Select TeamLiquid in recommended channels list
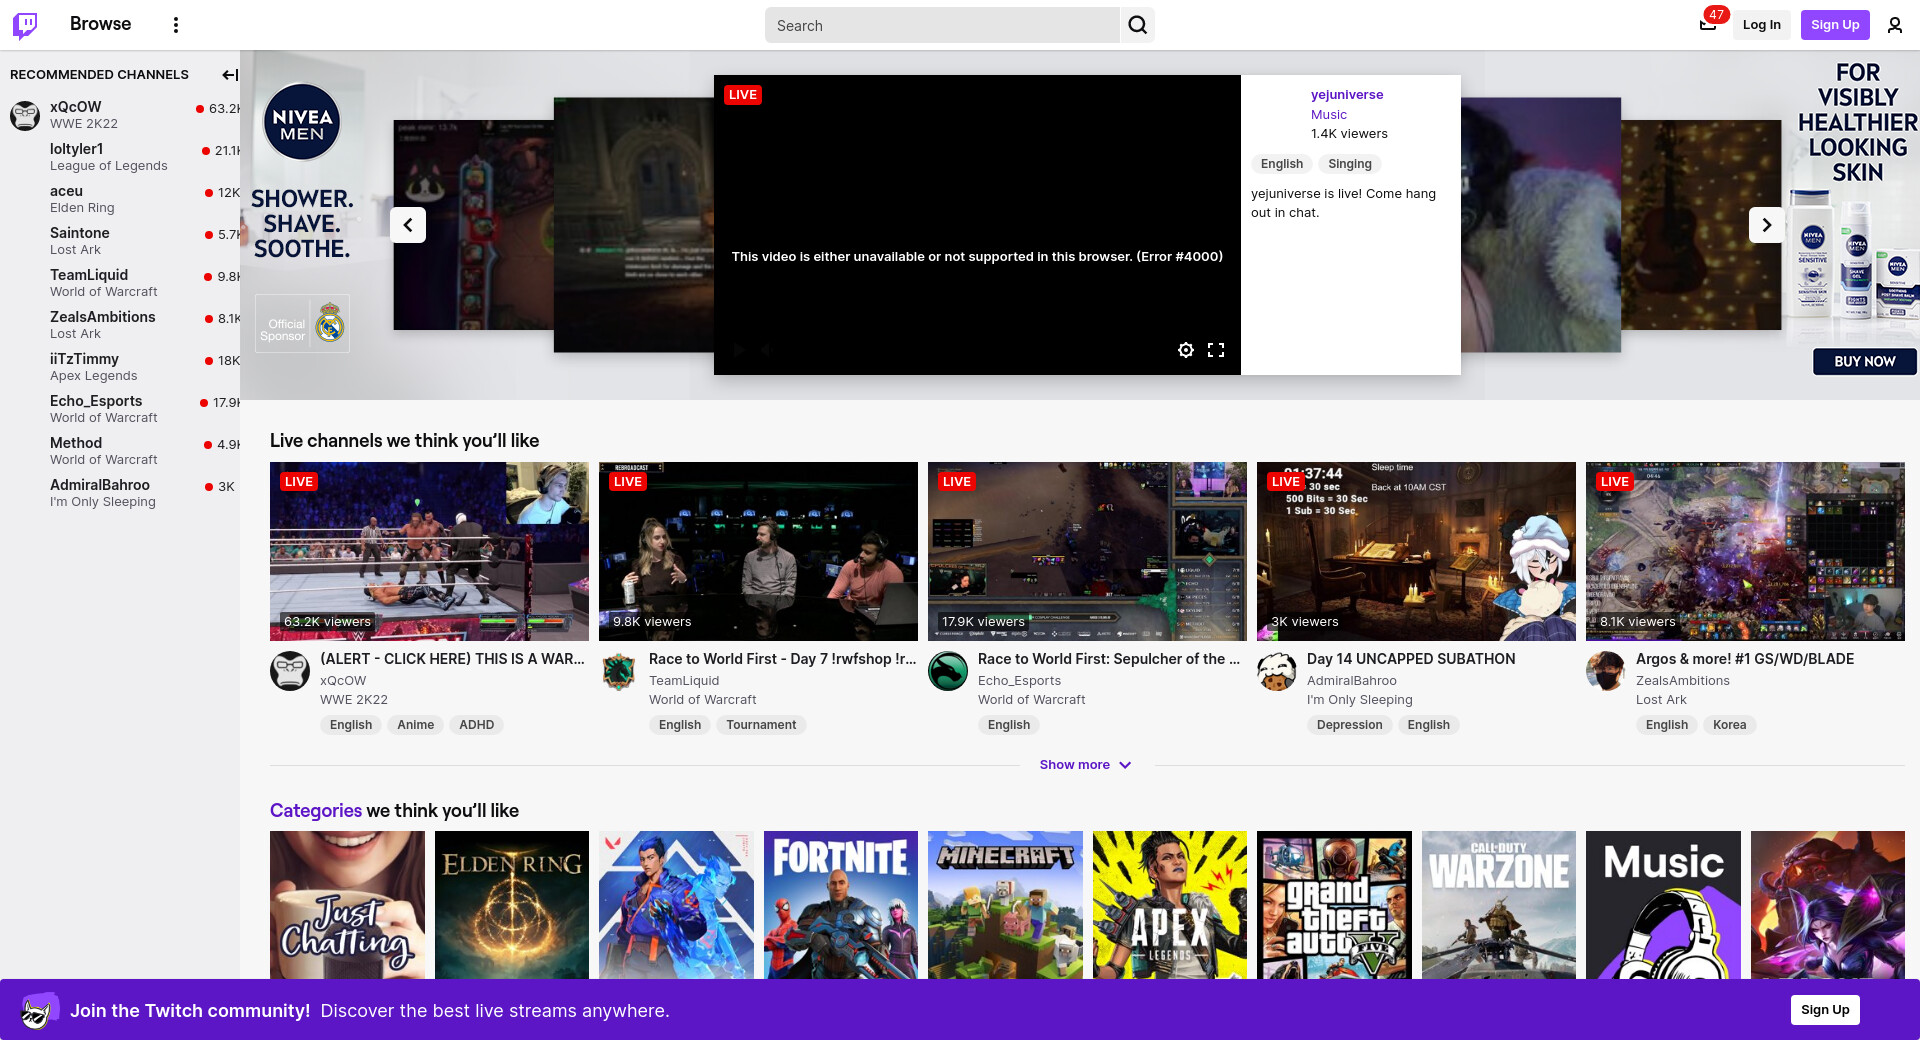The width and height of the screenshot is (1920, 1040). pyautogui.click(x=89, y=275)
